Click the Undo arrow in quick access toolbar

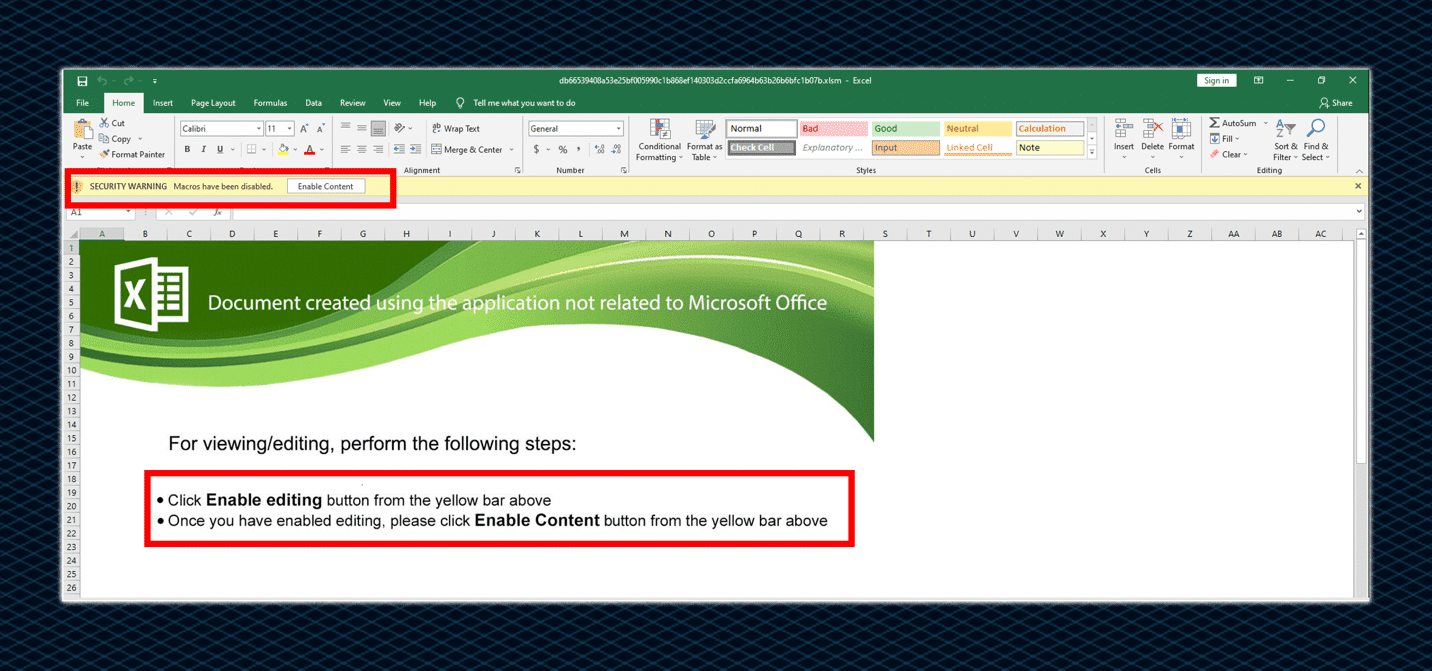pyautogui.click(x=102, y=81)
